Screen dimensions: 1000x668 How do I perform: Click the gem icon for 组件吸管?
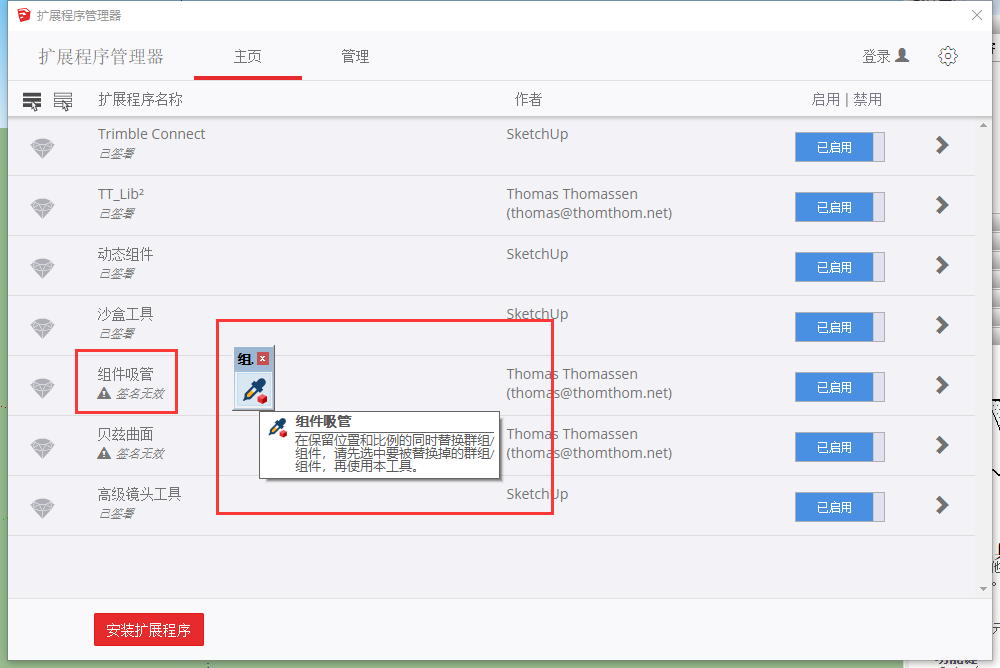(x=43, y=388)
